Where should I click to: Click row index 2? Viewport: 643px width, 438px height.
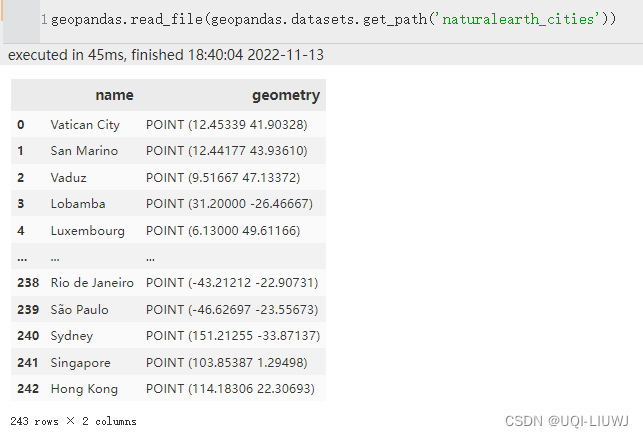21,178
